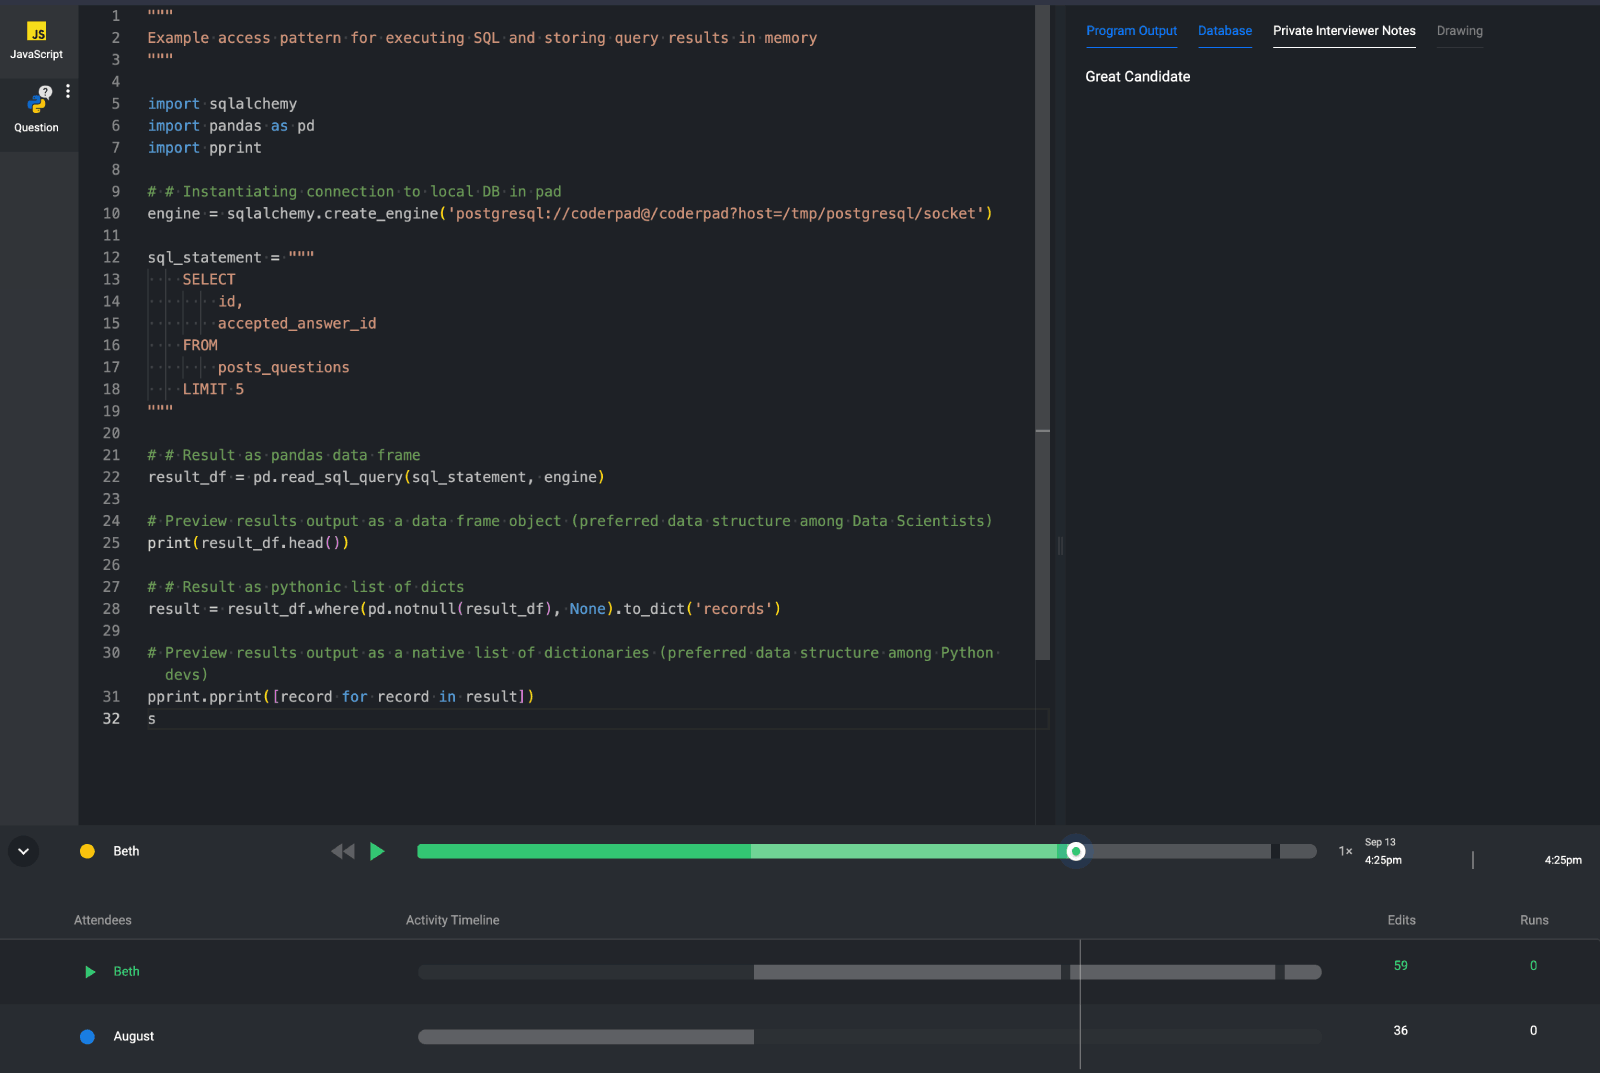The image size is (1600, 1073).
Task: Open the three-dot menu beside Python icon
Action: (x=68, y=91)
